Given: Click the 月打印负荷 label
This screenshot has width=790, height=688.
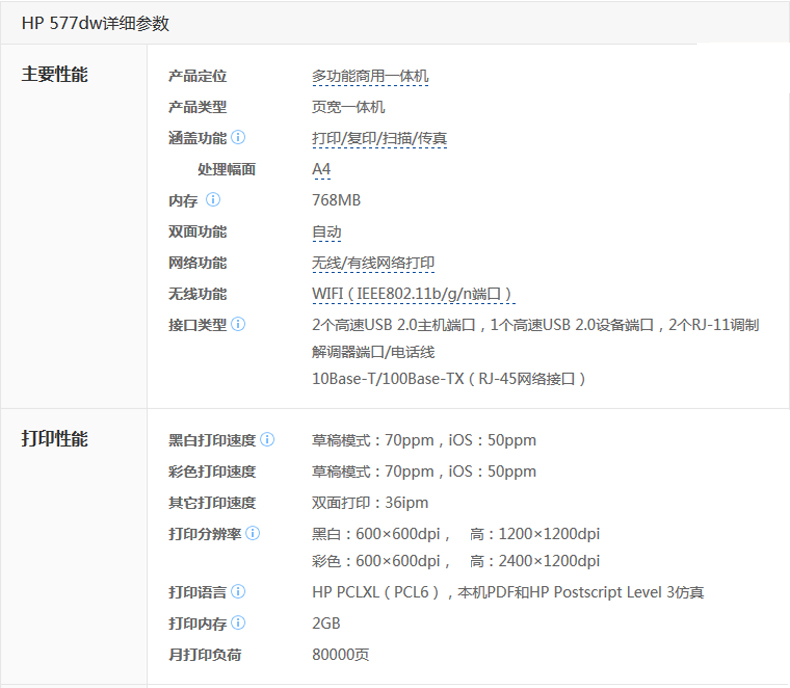Looking at the screenshot, I should click(x=205, y=655).
